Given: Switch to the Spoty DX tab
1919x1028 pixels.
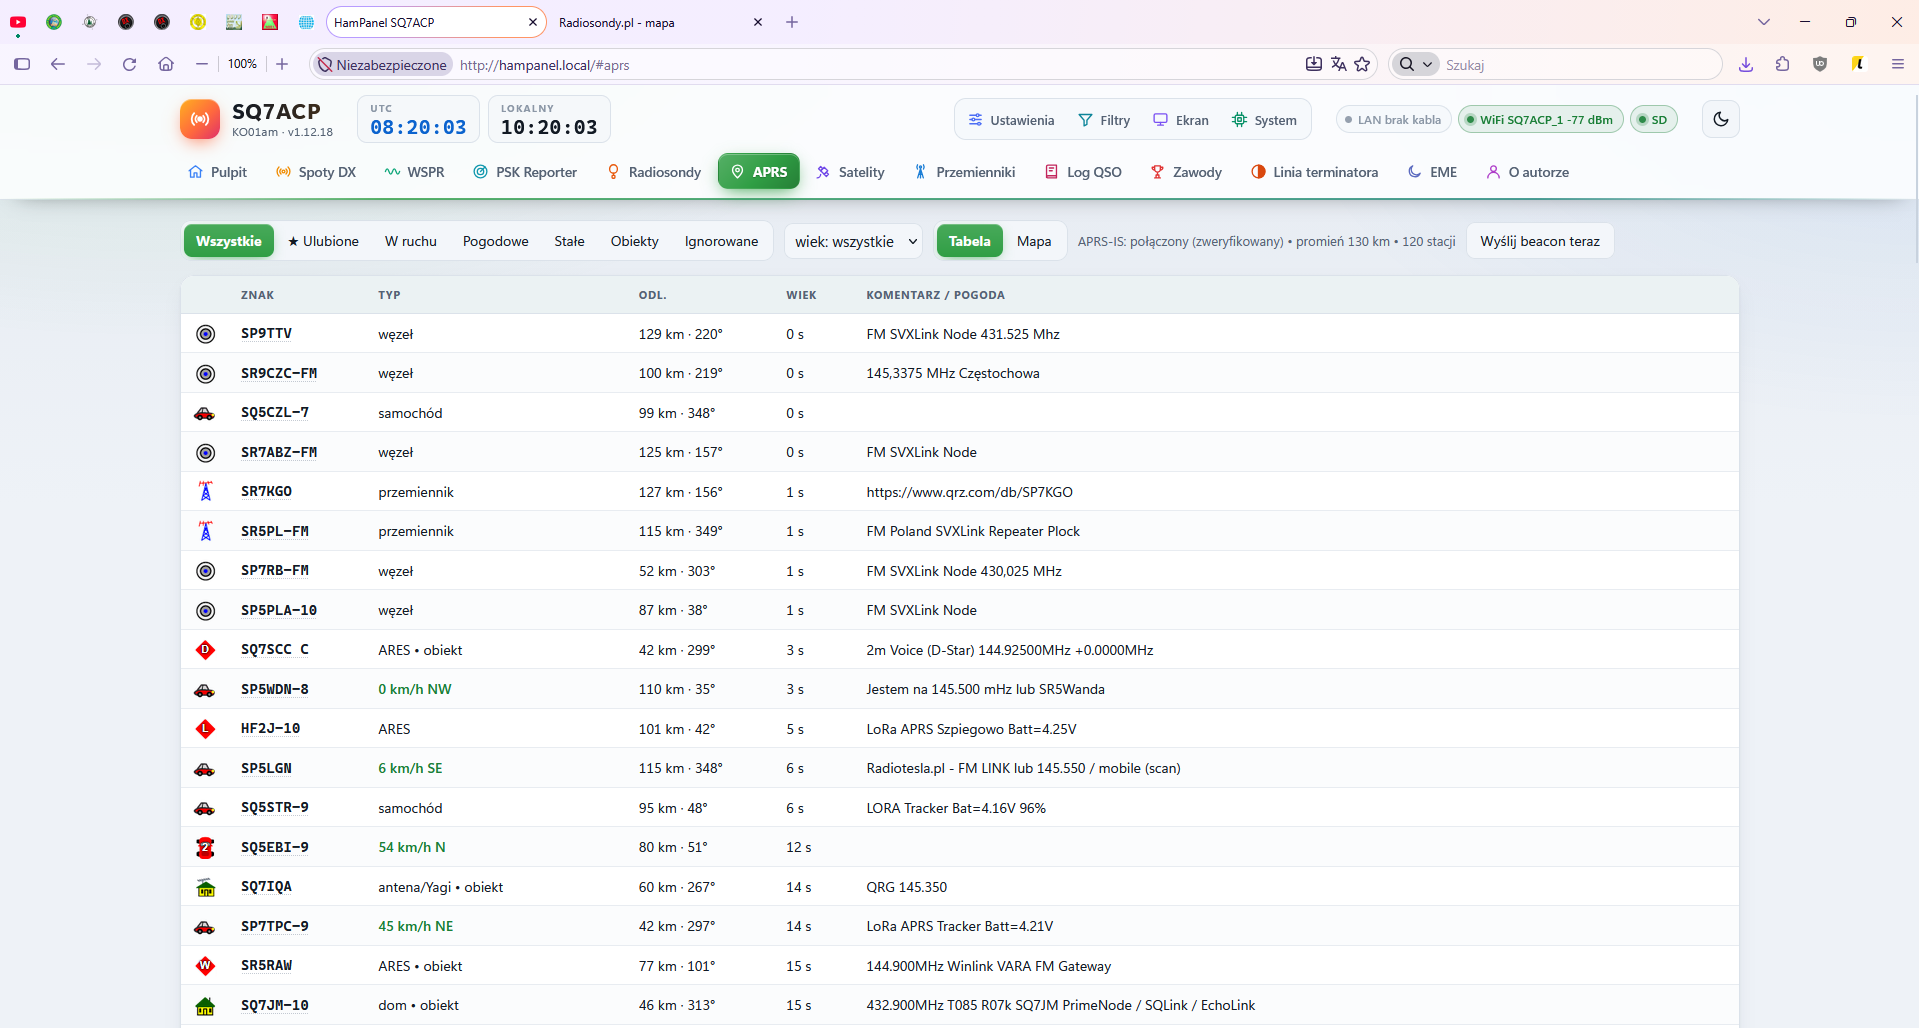Looking at the screenshot, I should [316, 172].
